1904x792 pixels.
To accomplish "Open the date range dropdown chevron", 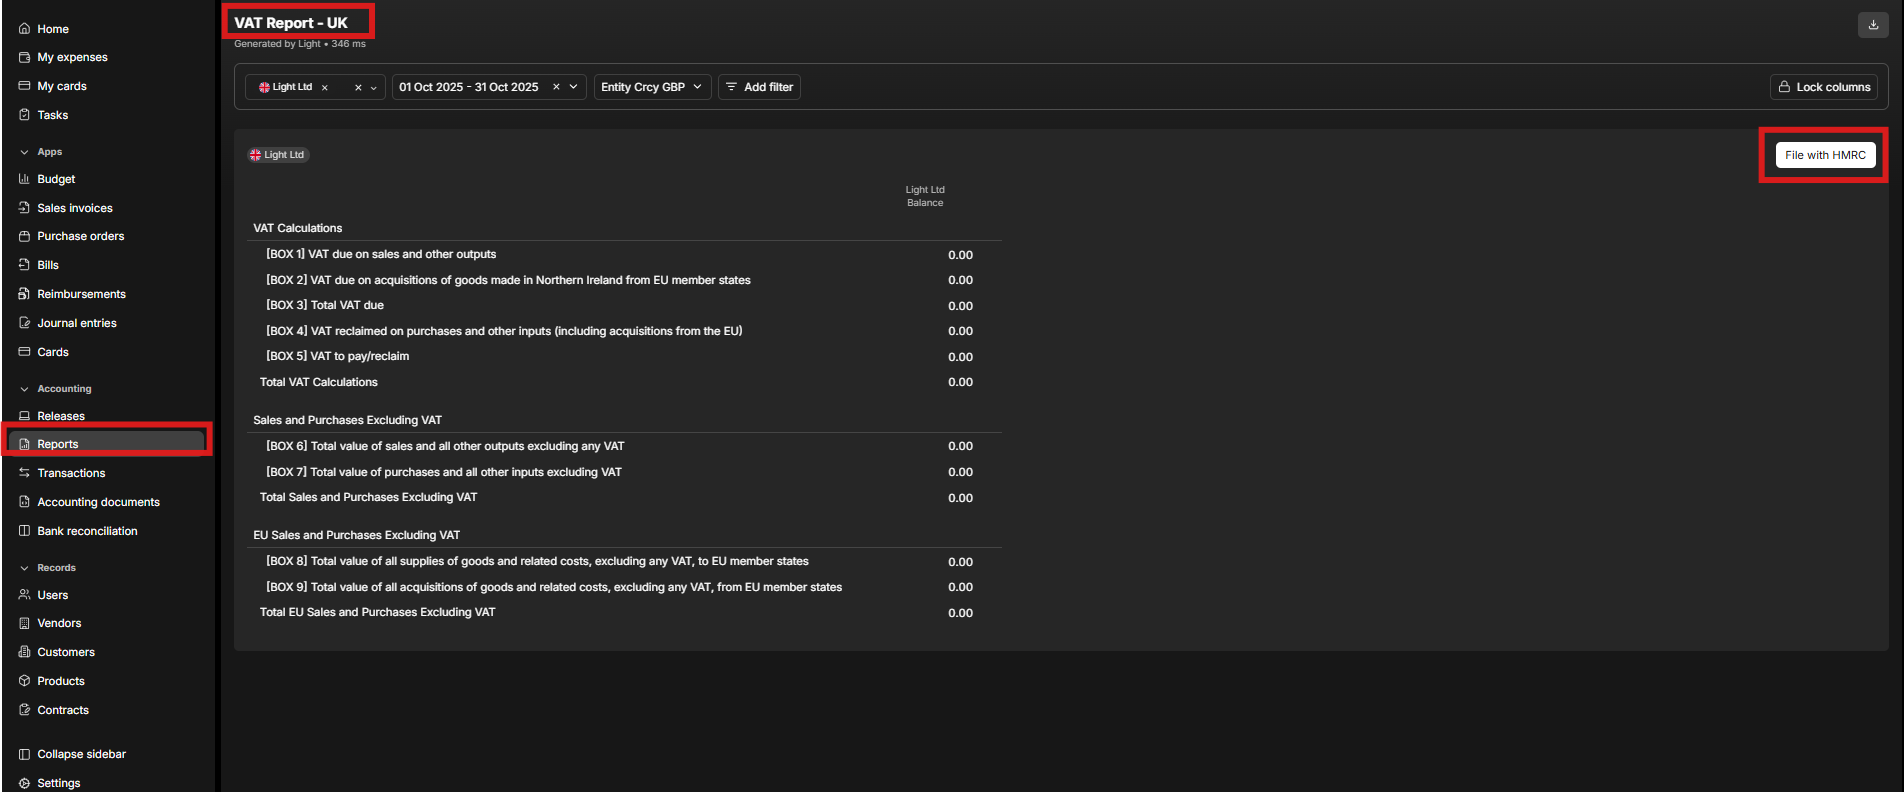I will pyautogui.click(x=574, y=87).
